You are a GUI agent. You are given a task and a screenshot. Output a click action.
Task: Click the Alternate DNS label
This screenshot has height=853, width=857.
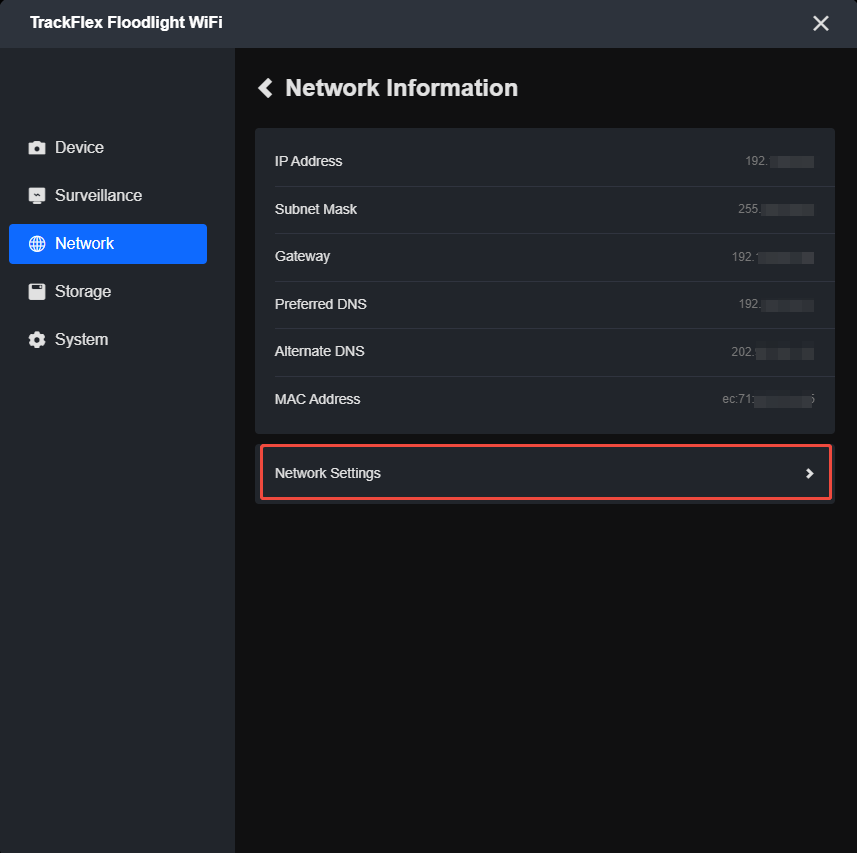pos(319,351)
